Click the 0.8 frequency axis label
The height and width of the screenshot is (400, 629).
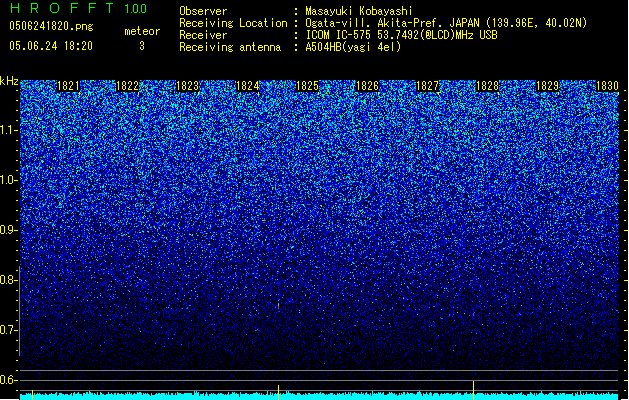pyautogui.click(x=8, y=280)
